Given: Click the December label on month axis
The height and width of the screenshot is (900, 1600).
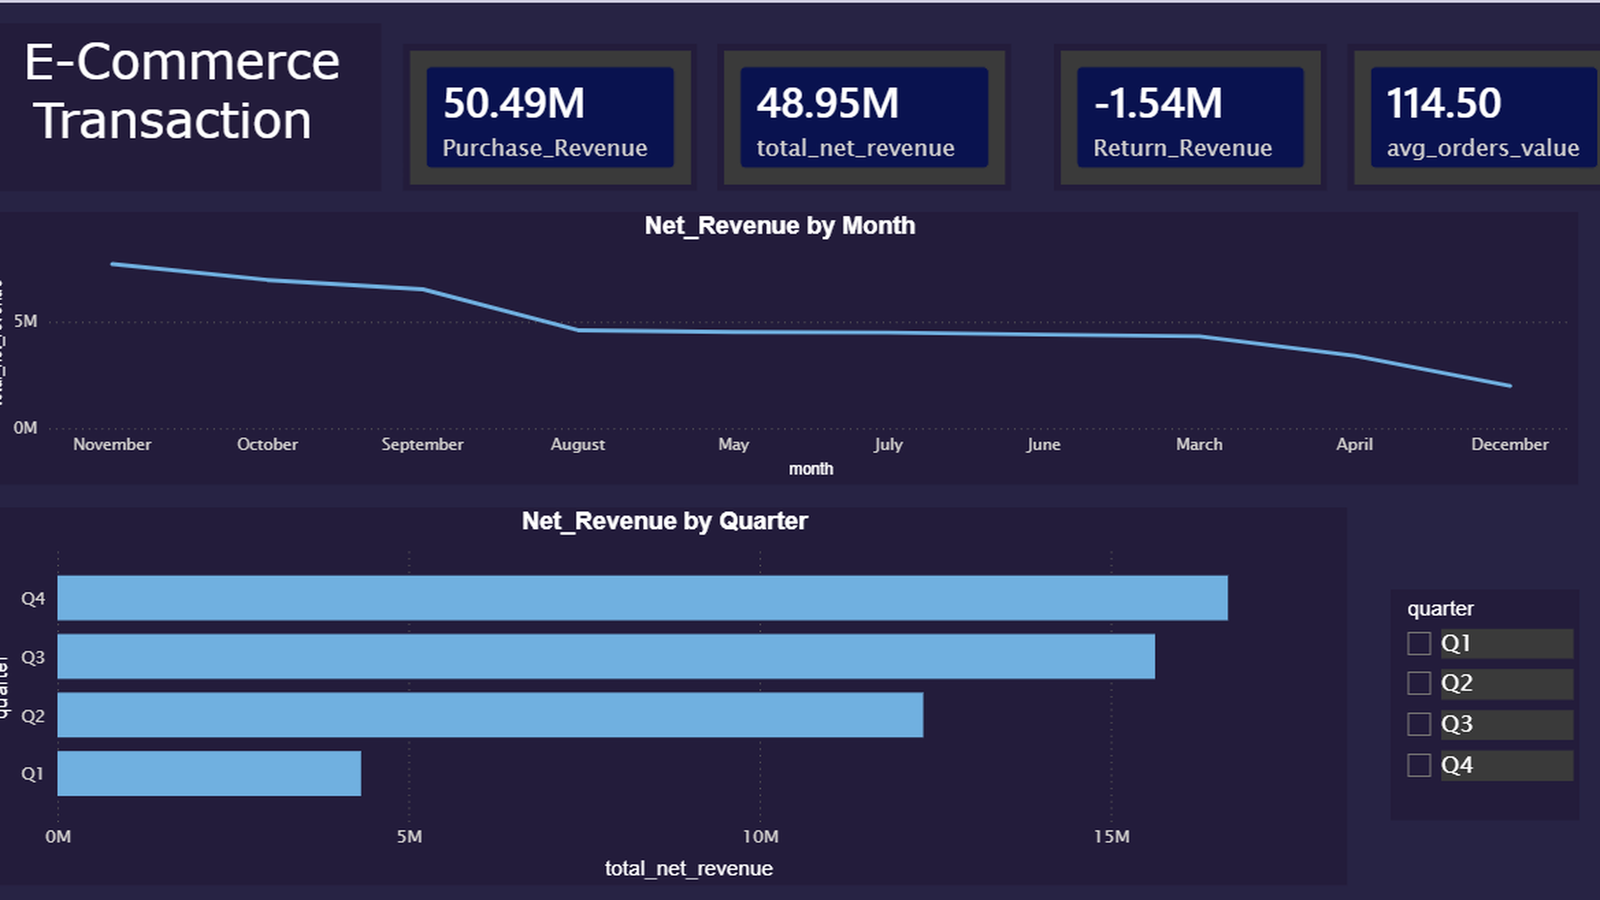Looking at the screenshot, I should [1509, 444].
